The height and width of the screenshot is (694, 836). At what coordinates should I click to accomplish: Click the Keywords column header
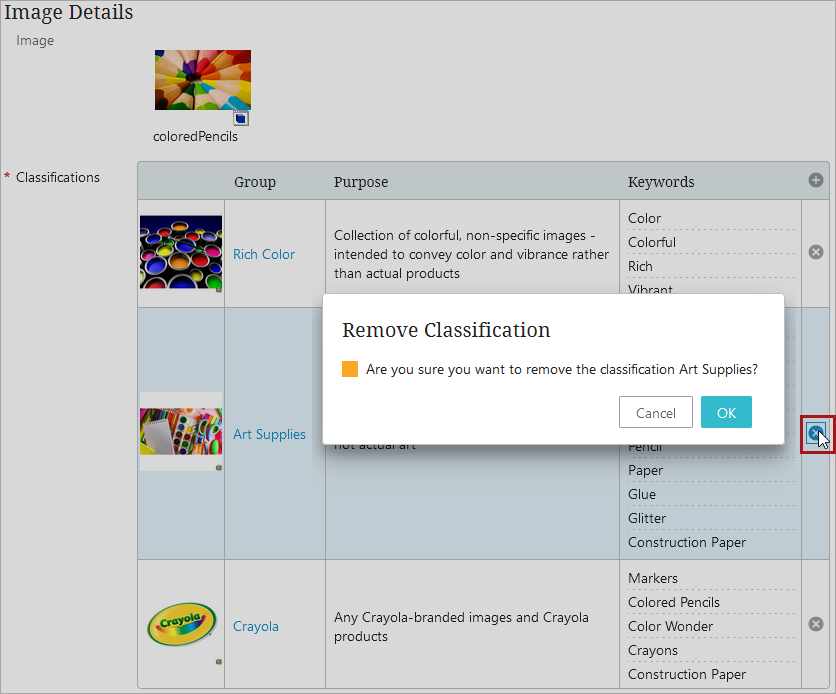click(661, 182)
